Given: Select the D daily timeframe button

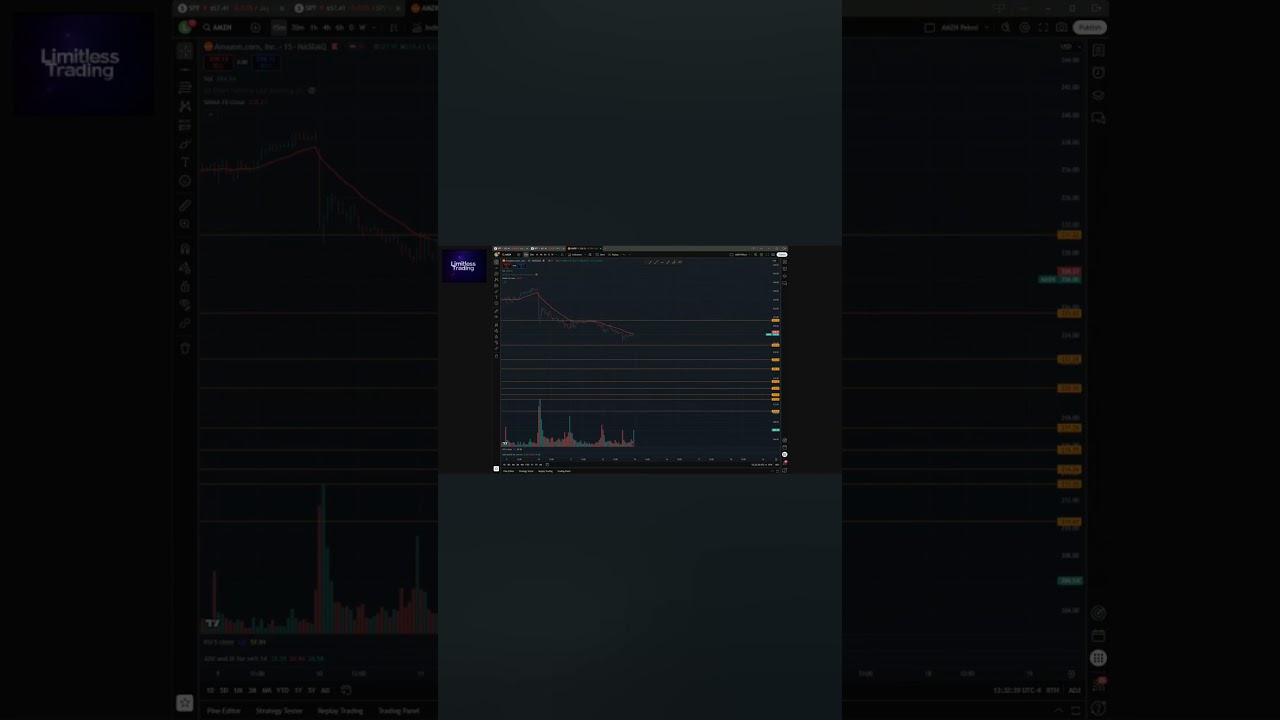Looking at the screenshot, I should tap(351, 28).
